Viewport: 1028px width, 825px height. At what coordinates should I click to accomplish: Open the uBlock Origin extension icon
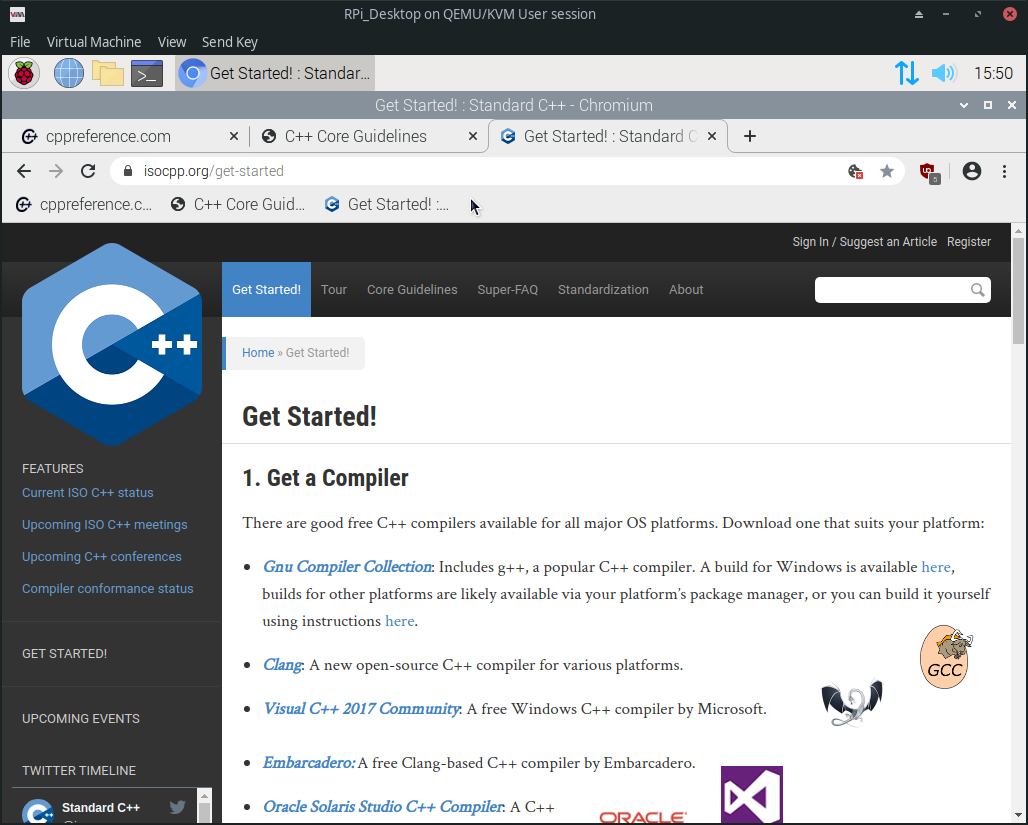click(929, 172)
